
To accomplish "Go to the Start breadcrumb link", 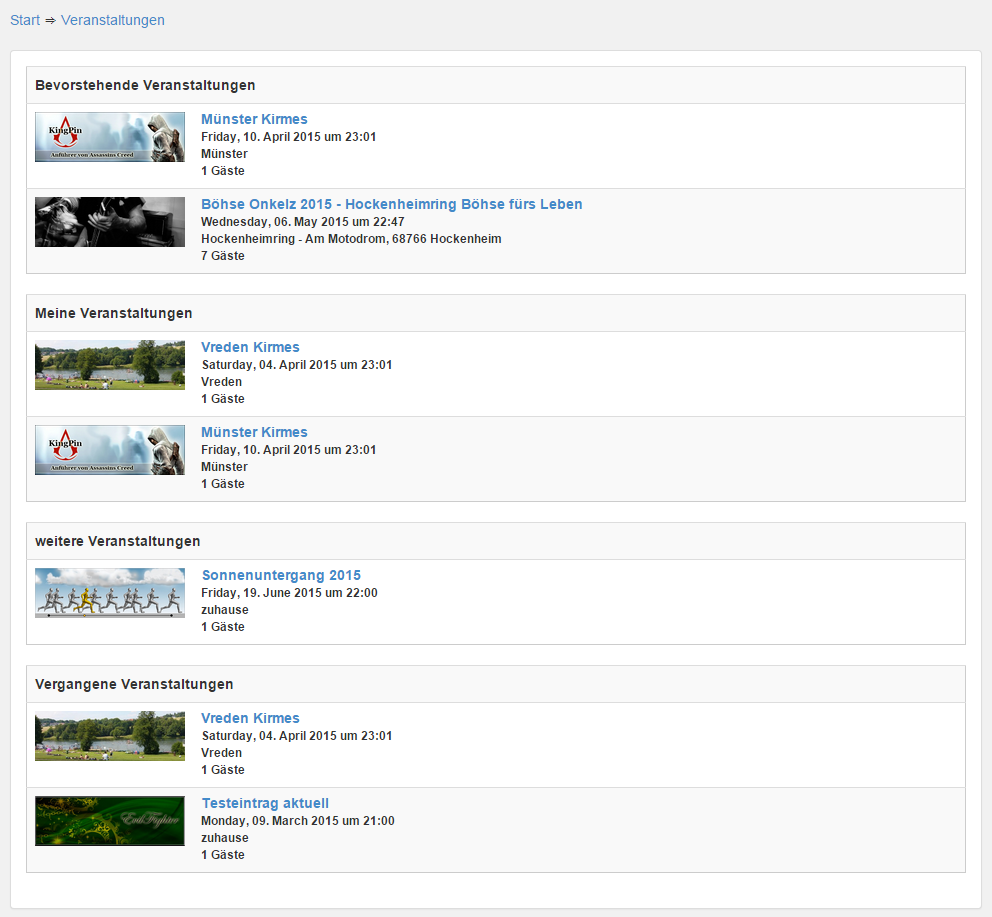I will [25, 20].
